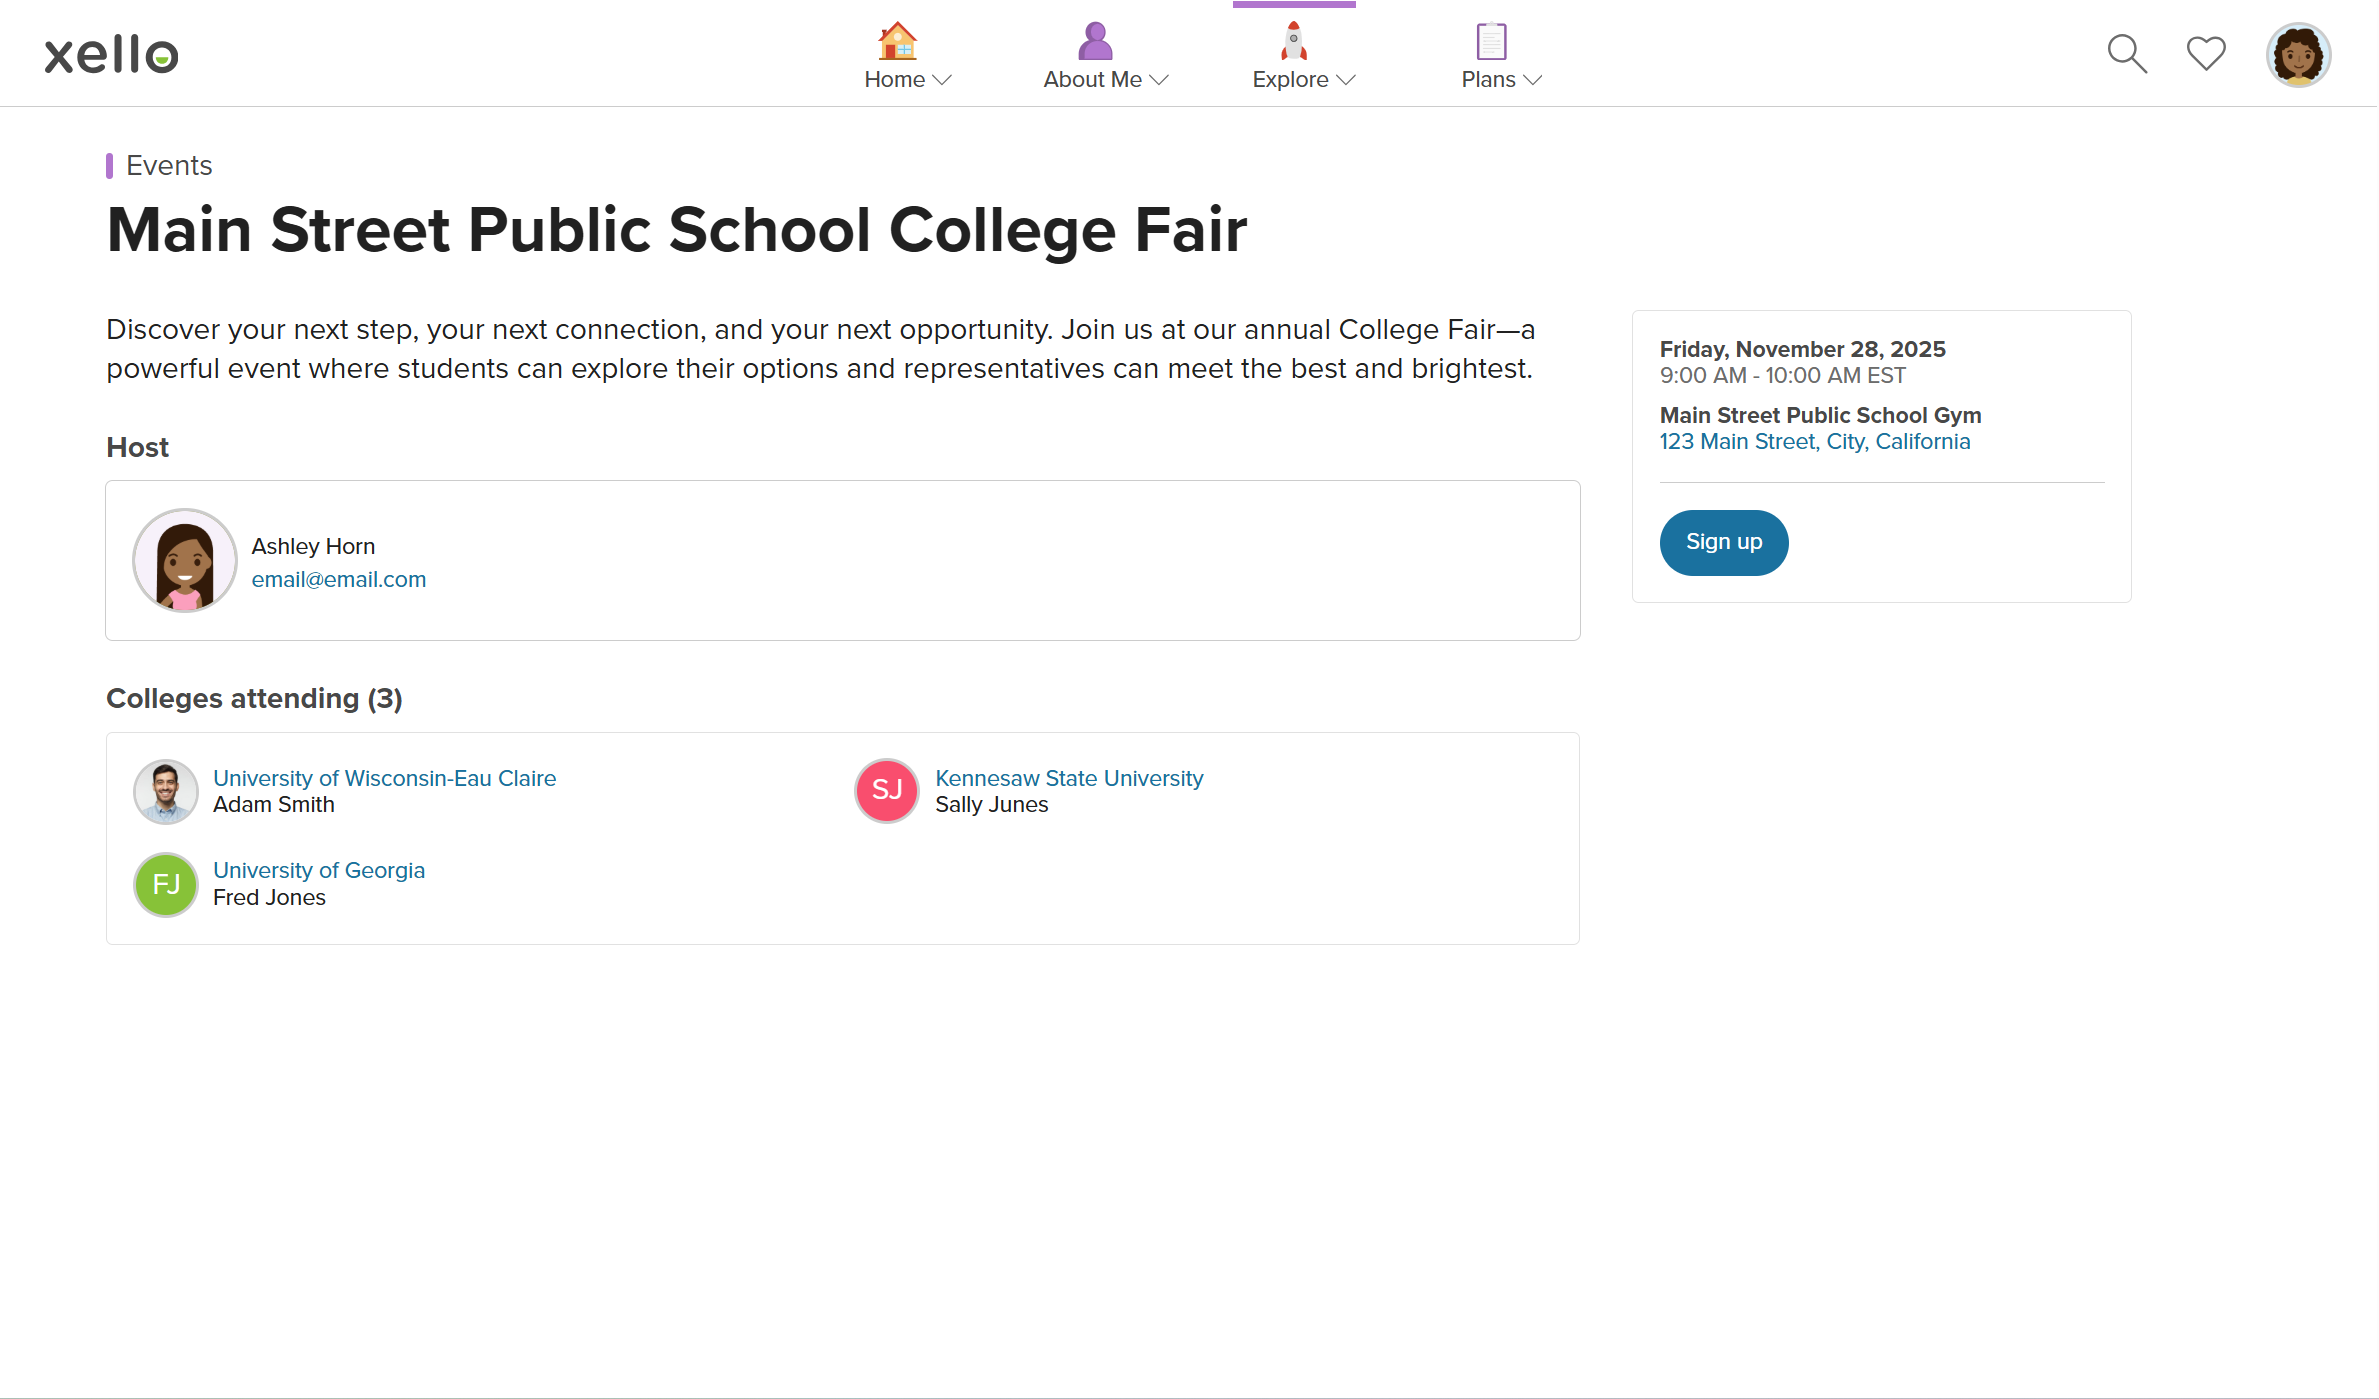Open your profile avatar icon

(2298, 53)
